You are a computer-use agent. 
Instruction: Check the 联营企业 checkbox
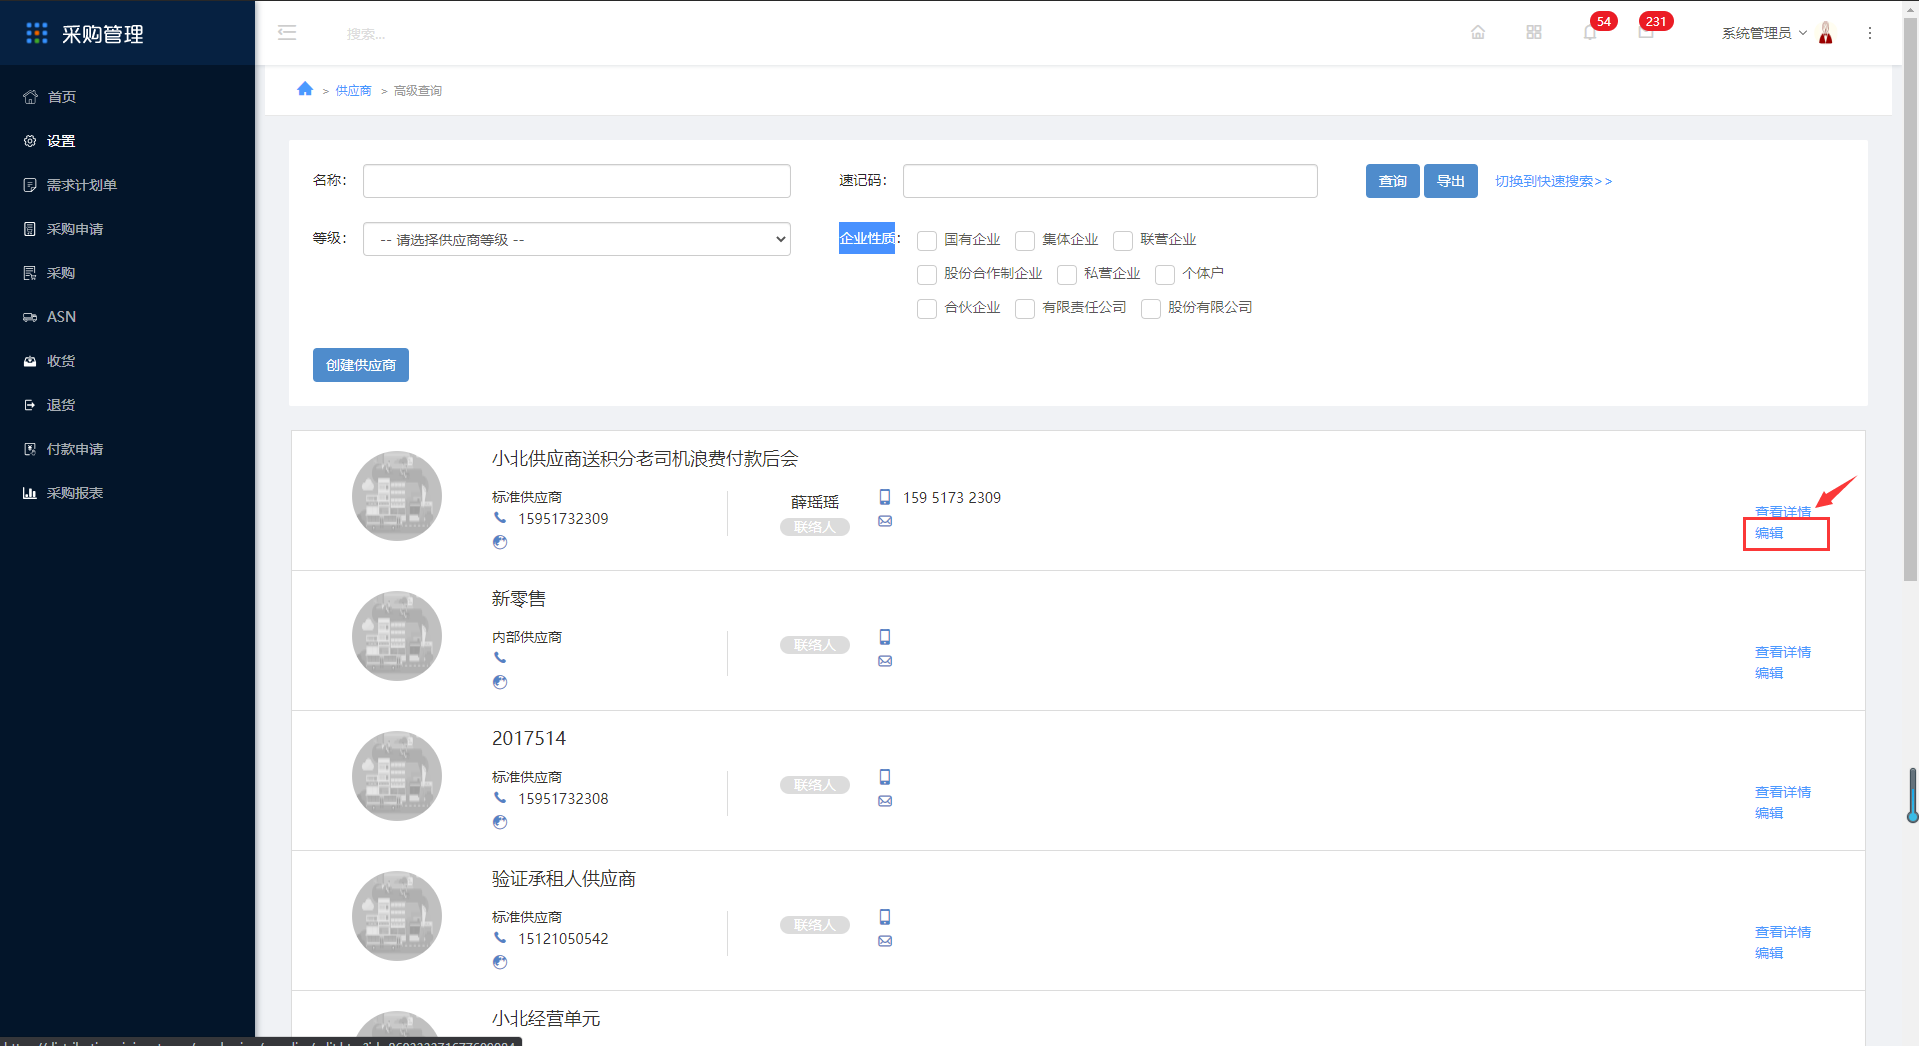pyautogui.click(x=1123, y=241)
